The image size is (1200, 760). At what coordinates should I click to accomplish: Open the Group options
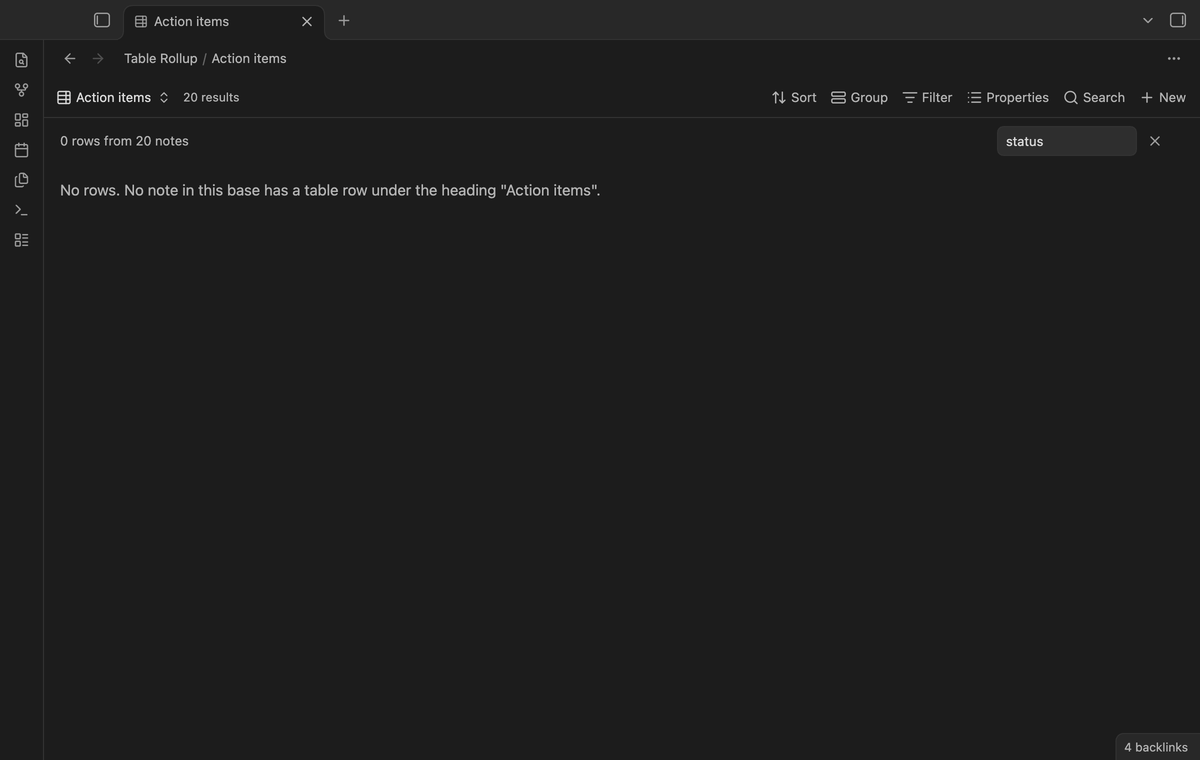coord(859,97)
